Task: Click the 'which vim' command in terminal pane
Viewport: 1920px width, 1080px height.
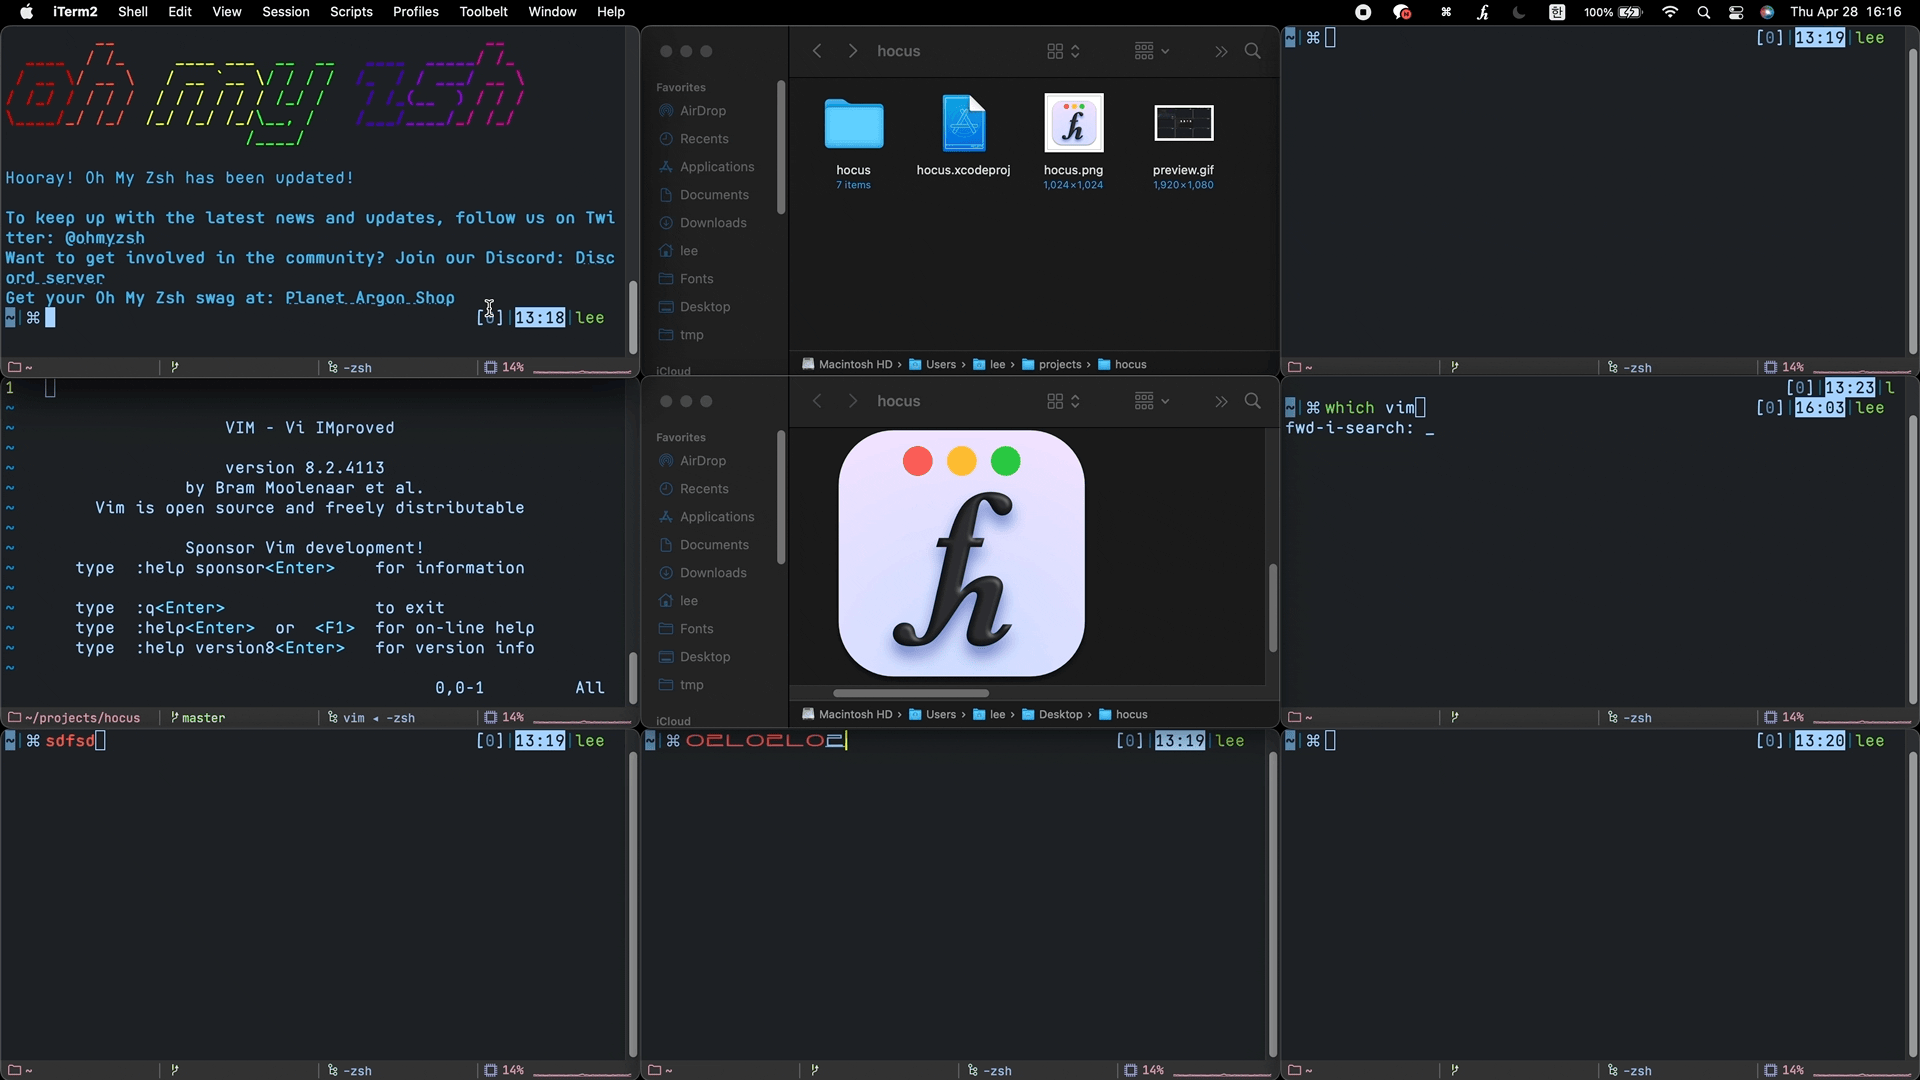Action: tap(1370, 408)
